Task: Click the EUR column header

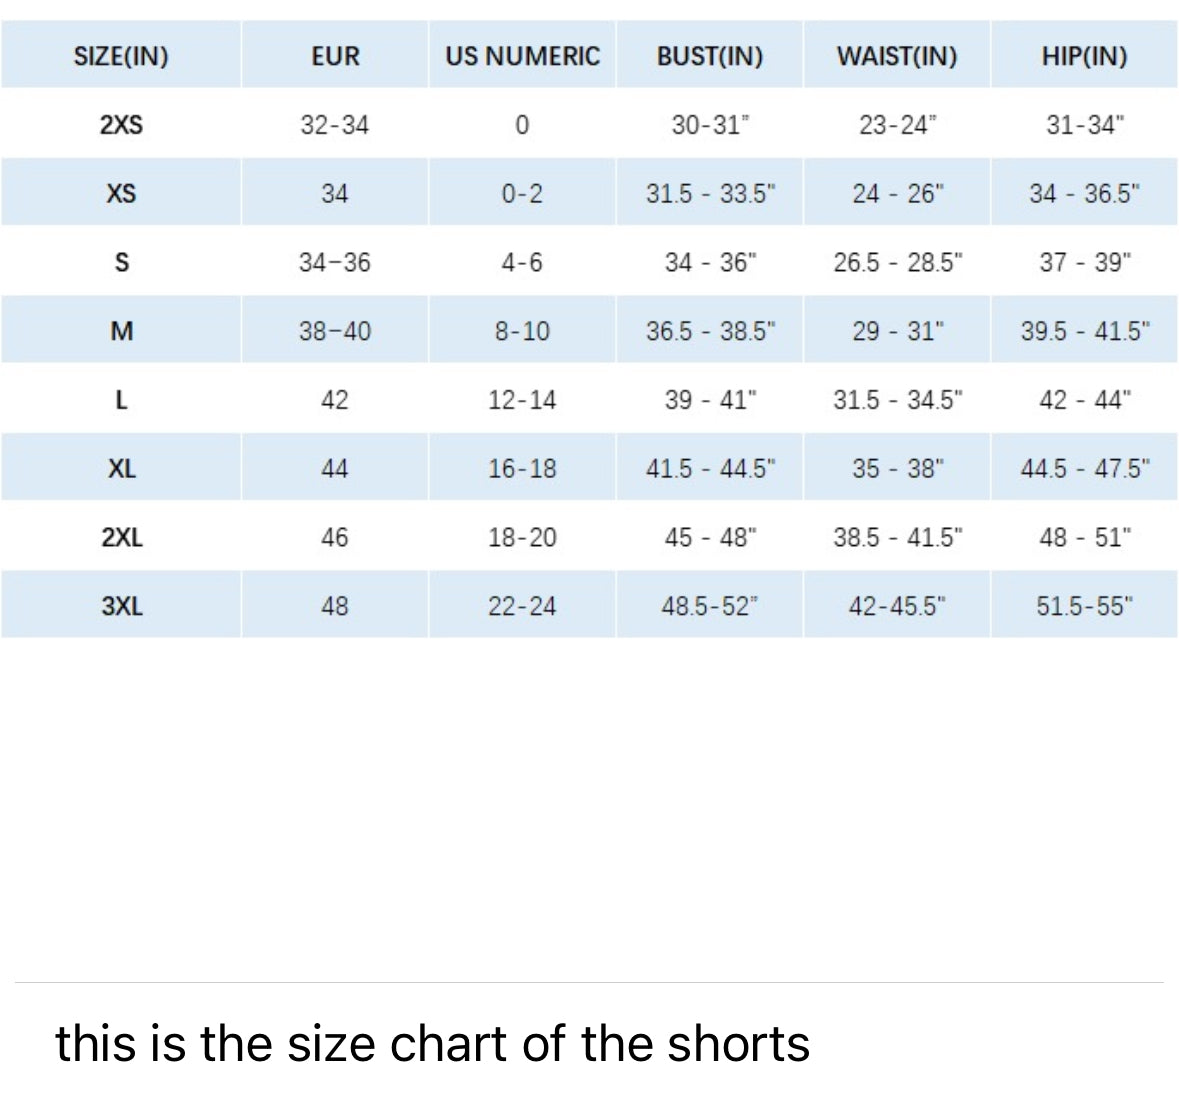Action: tap(335, 56)
